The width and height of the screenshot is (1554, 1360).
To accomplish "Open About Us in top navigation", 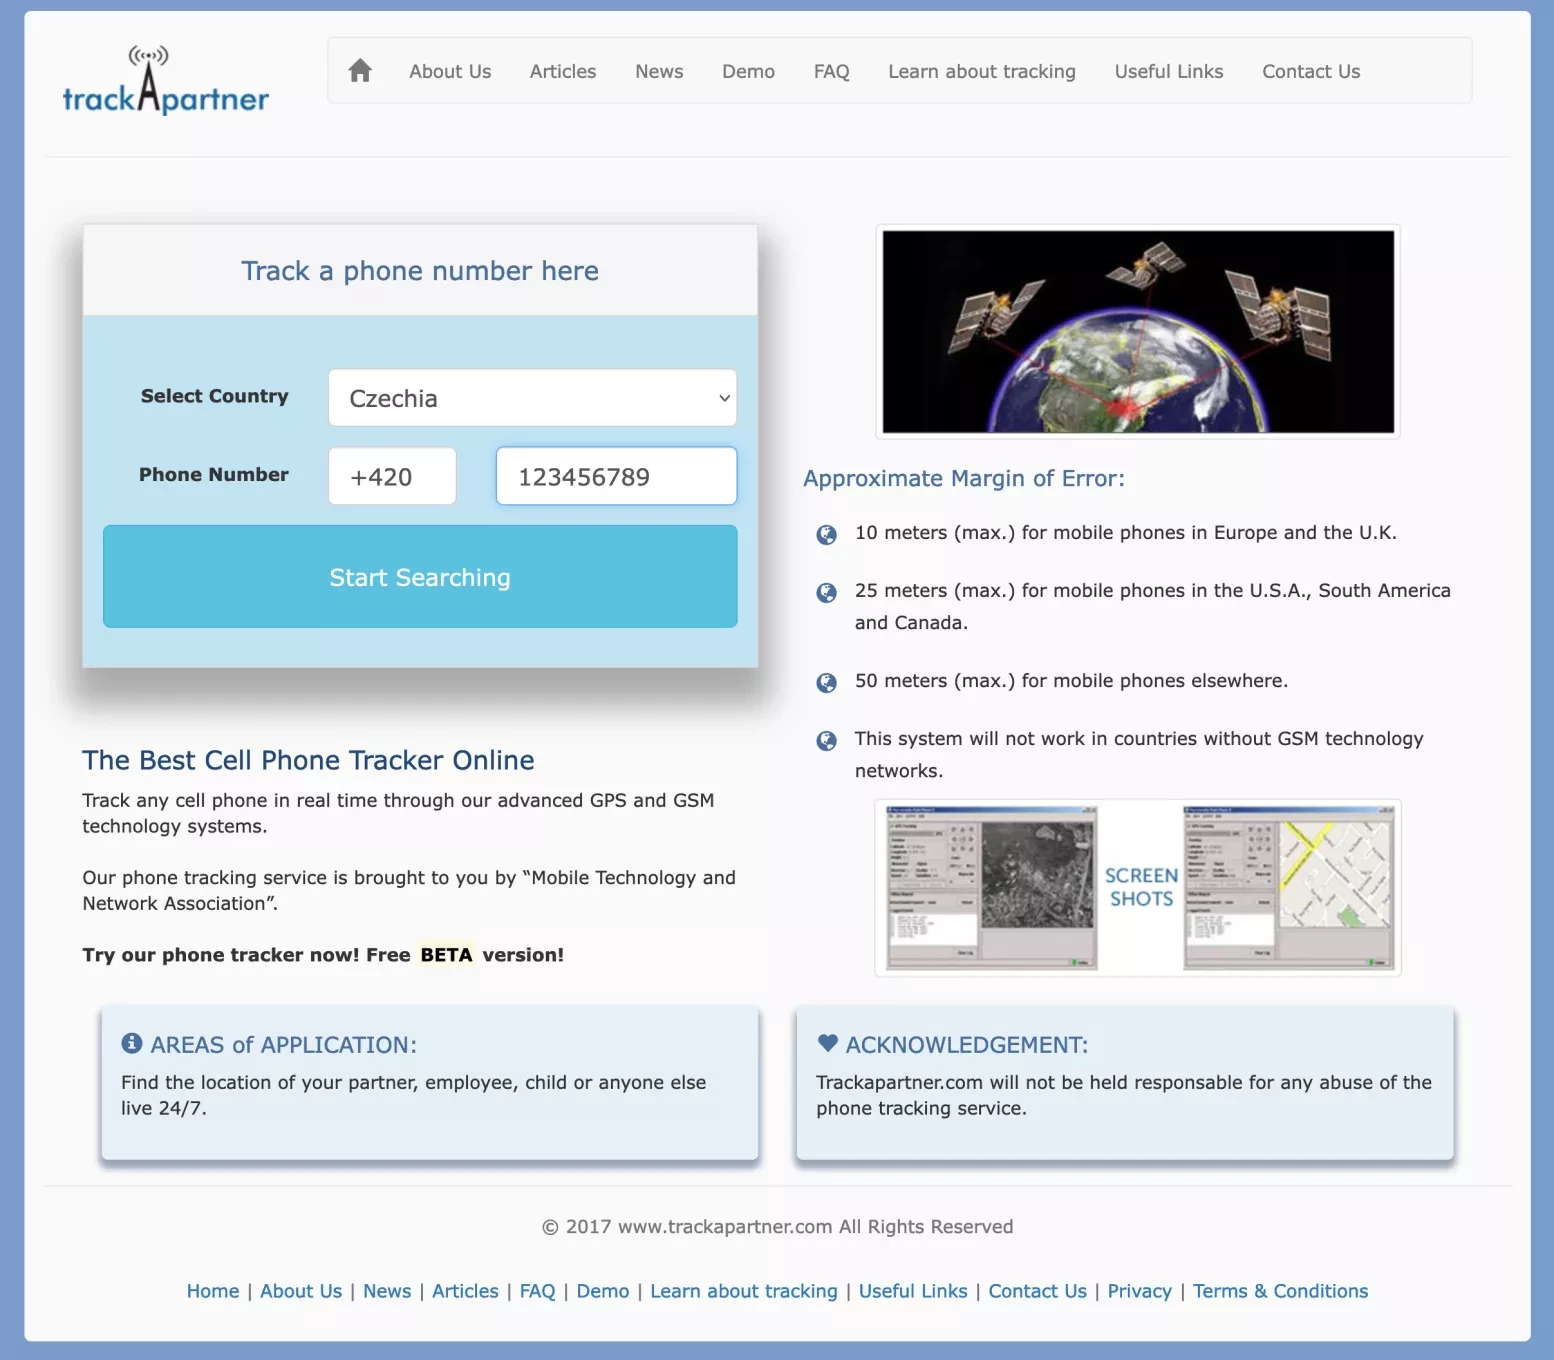I will click(450, 71).
